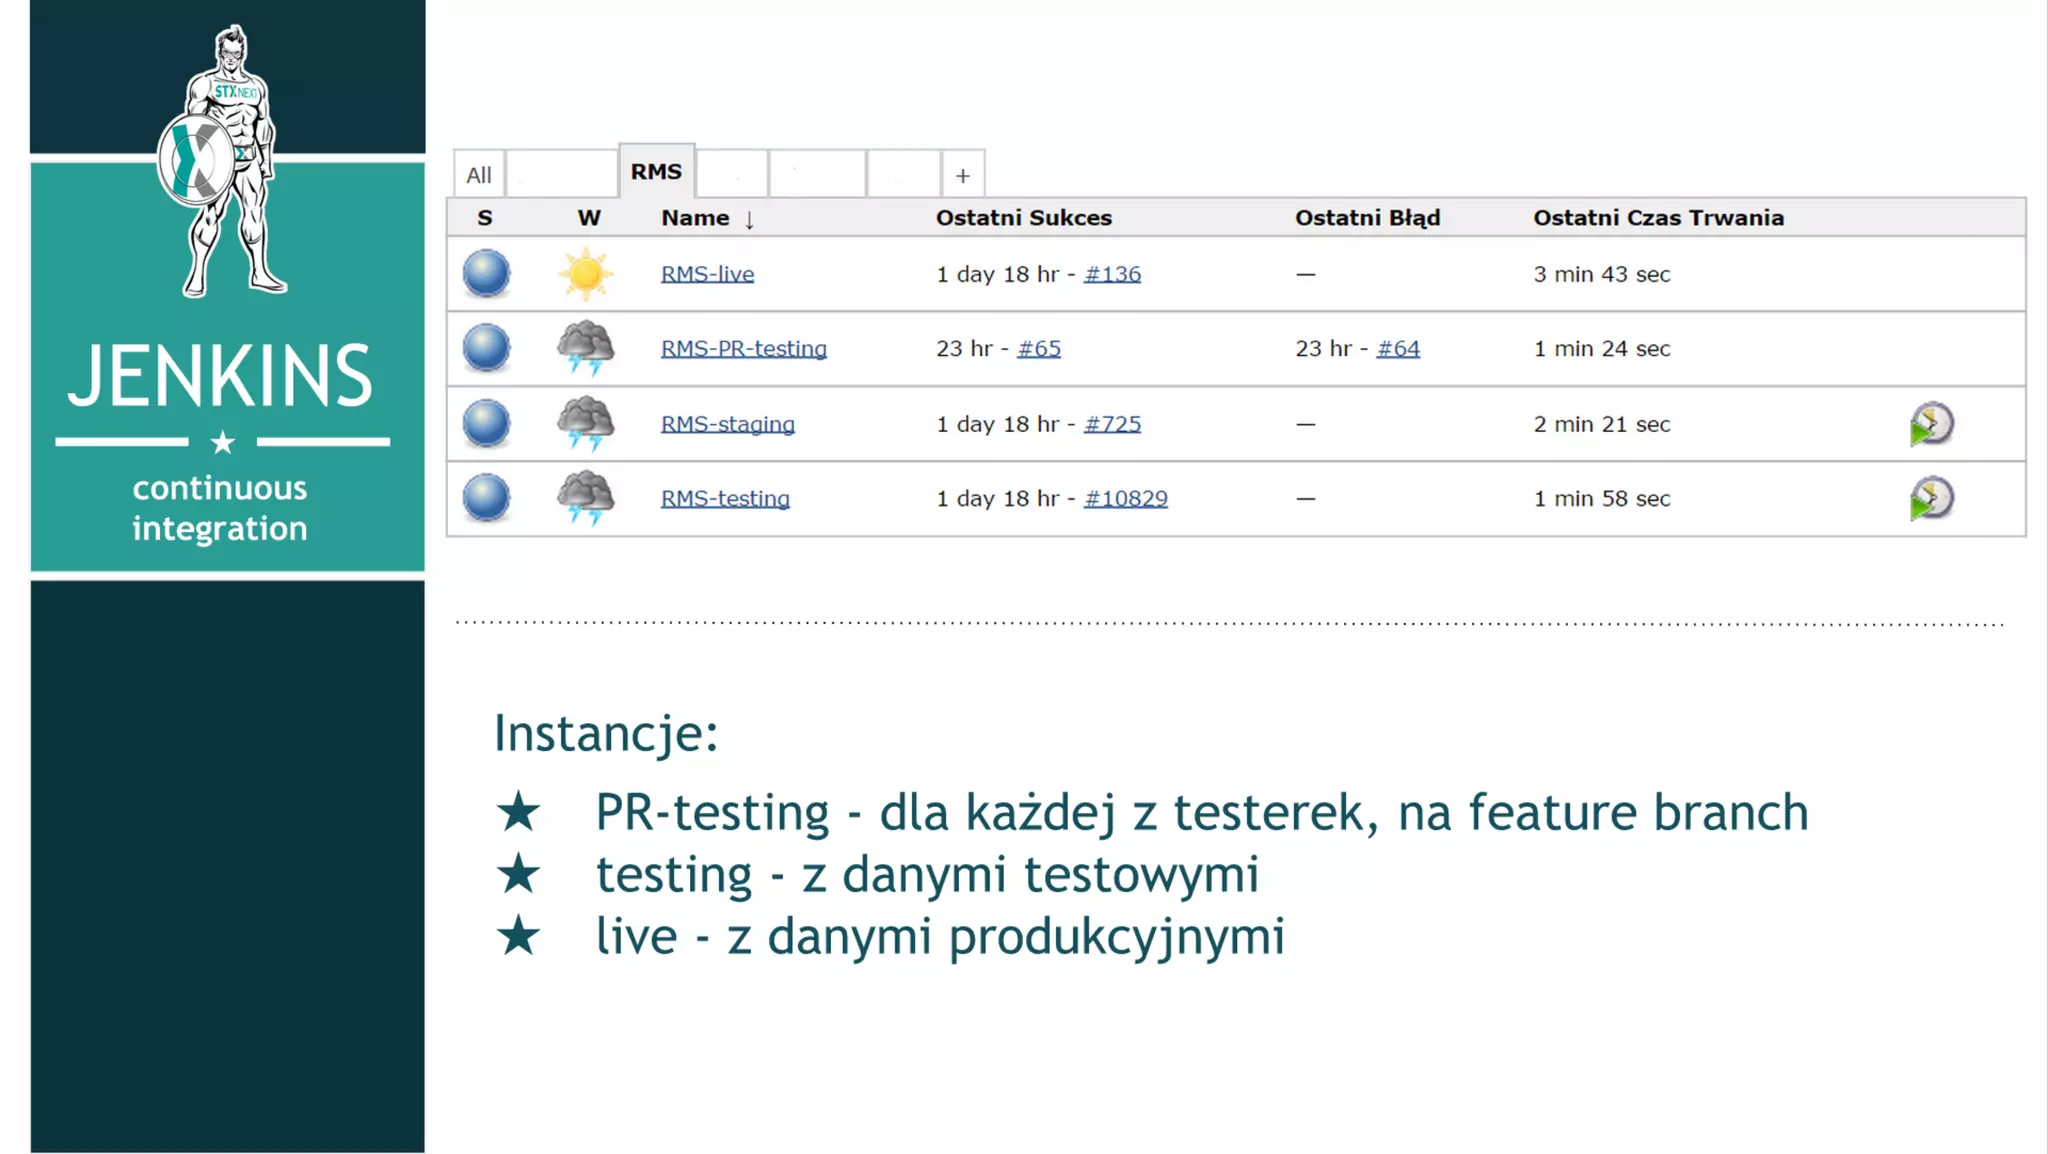Screen dimensions: 2048x1154
Task: Sort by Ostatni Błąd column
Action: tap(1367, 218)
